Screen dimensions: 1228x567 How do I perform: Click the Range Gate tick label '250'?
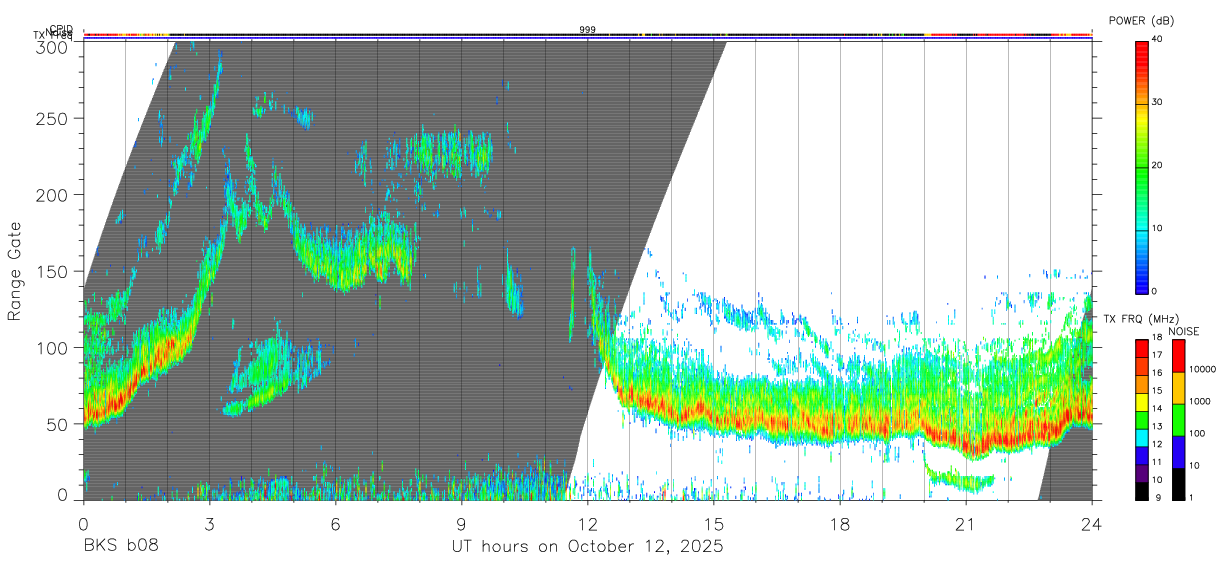(53, 118)
